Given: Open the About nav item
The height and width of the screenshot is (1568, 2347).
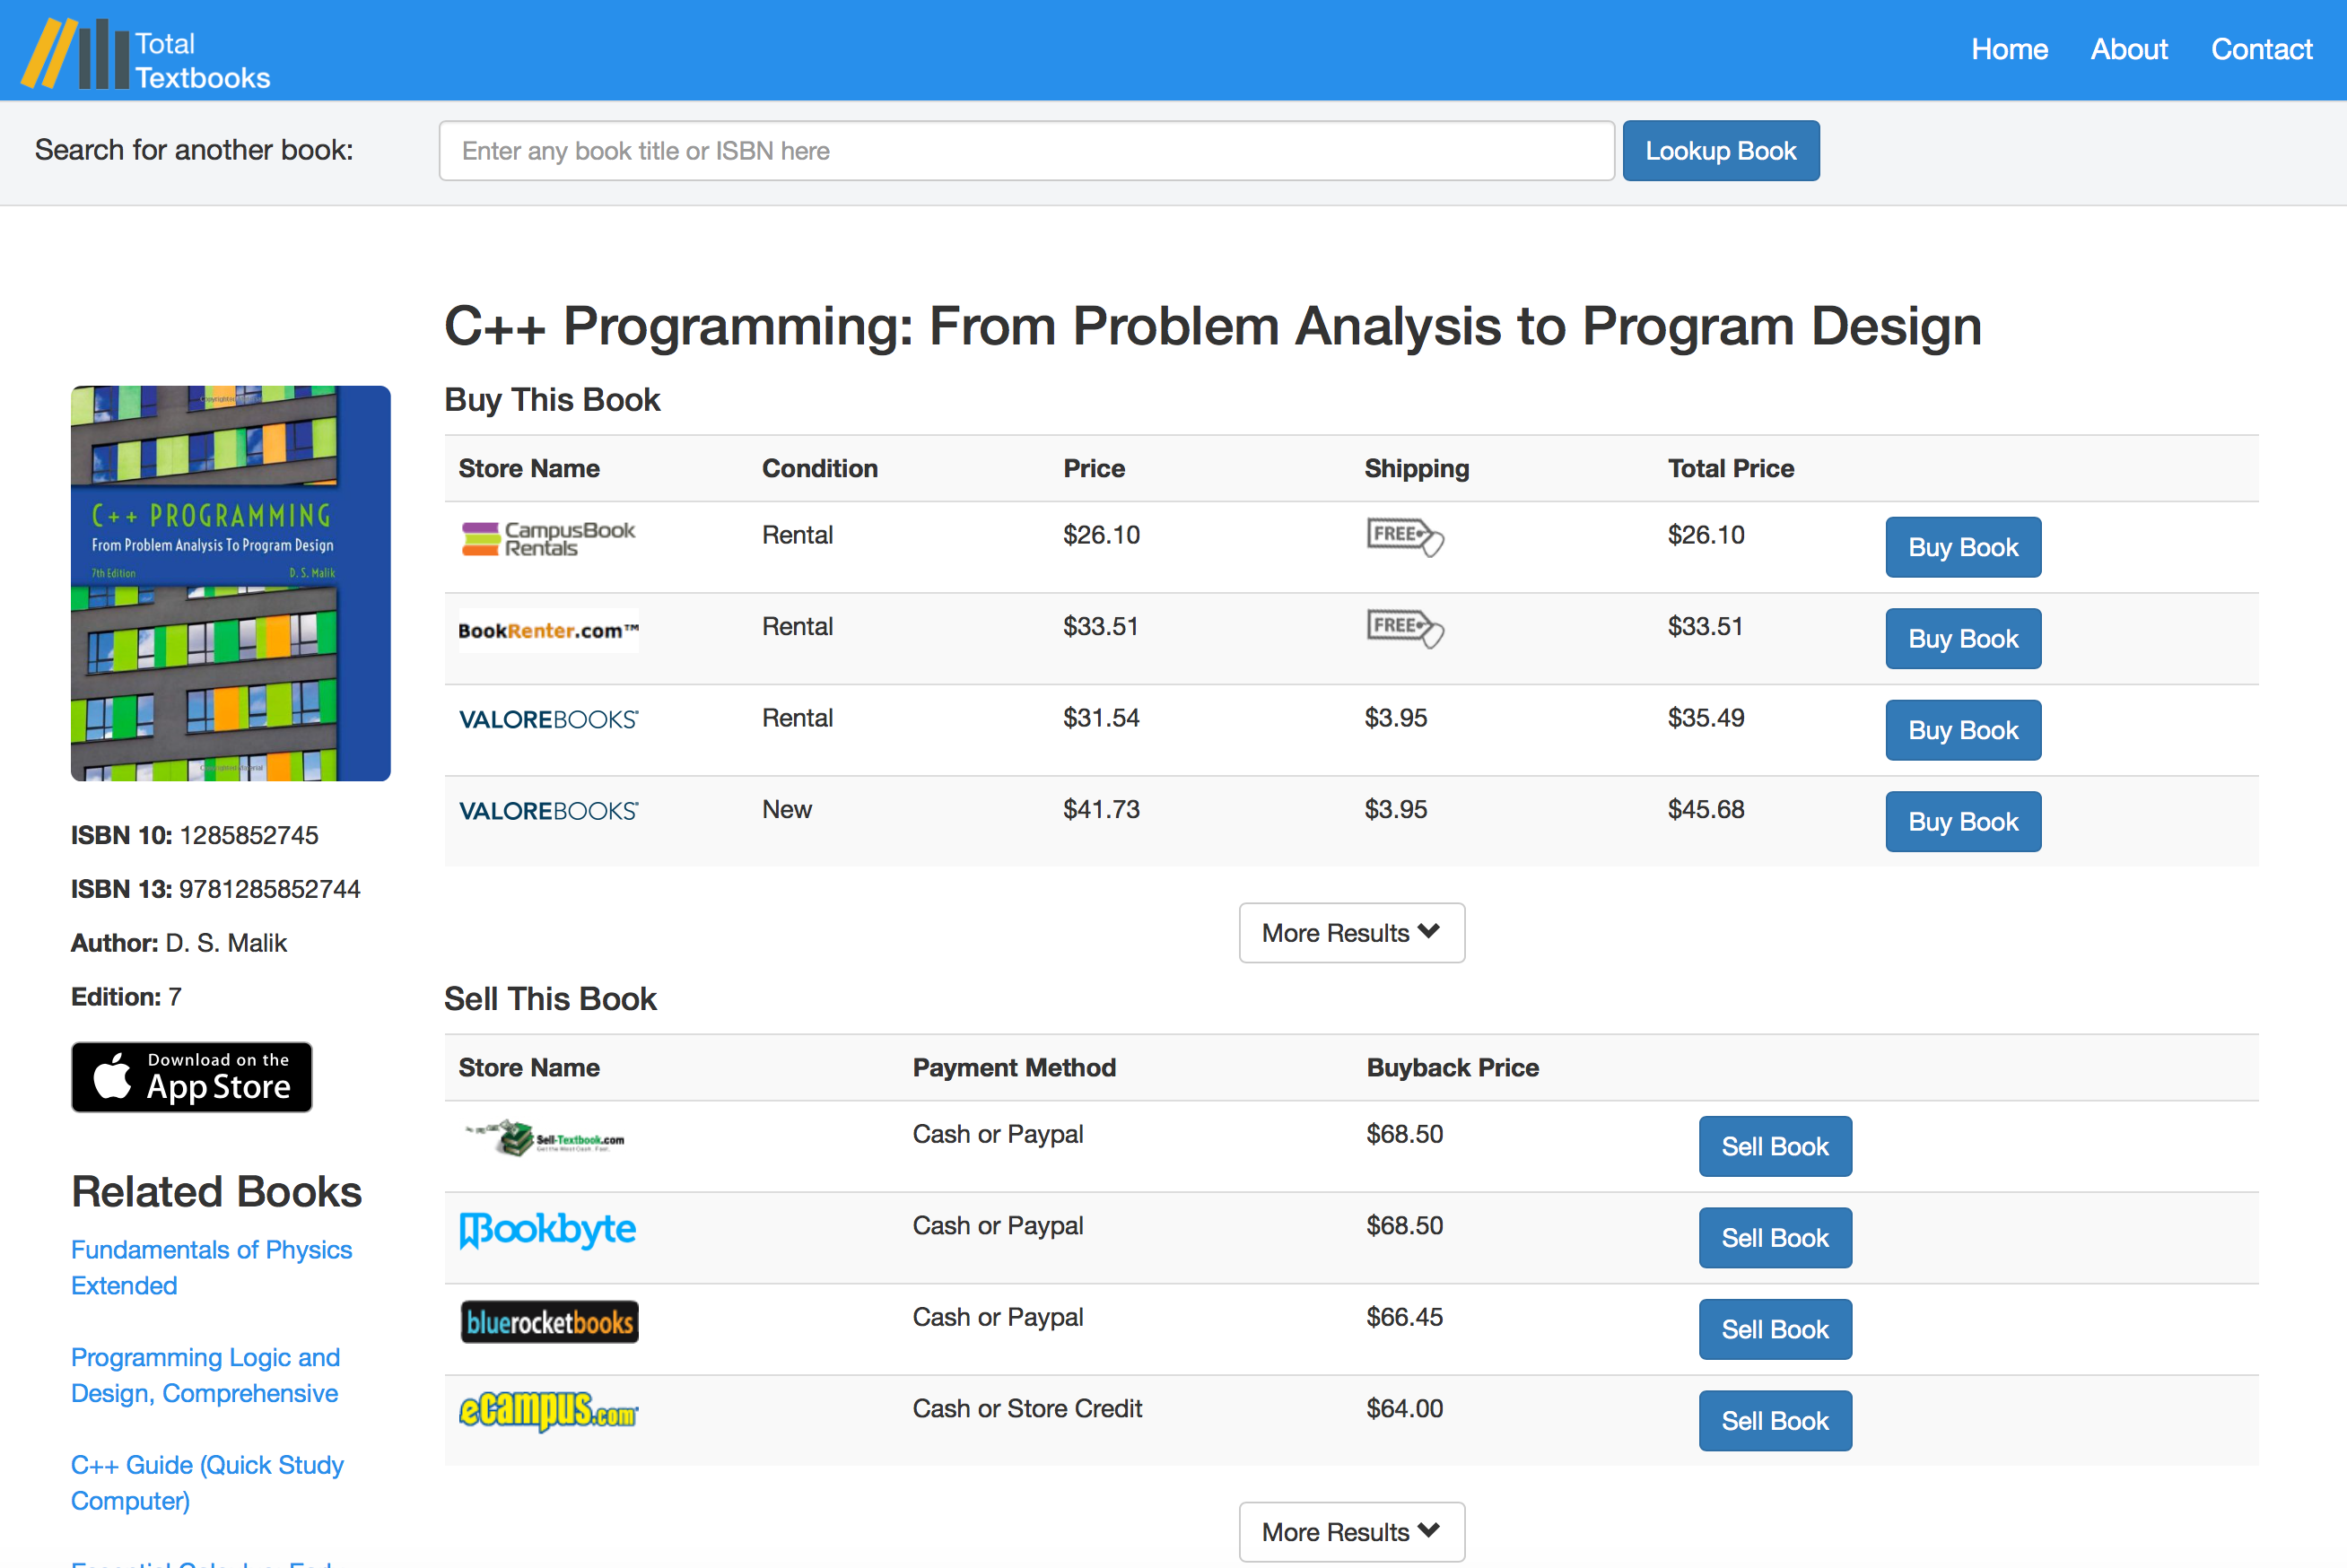Looking at the screenshot, I should point(2129,49).
